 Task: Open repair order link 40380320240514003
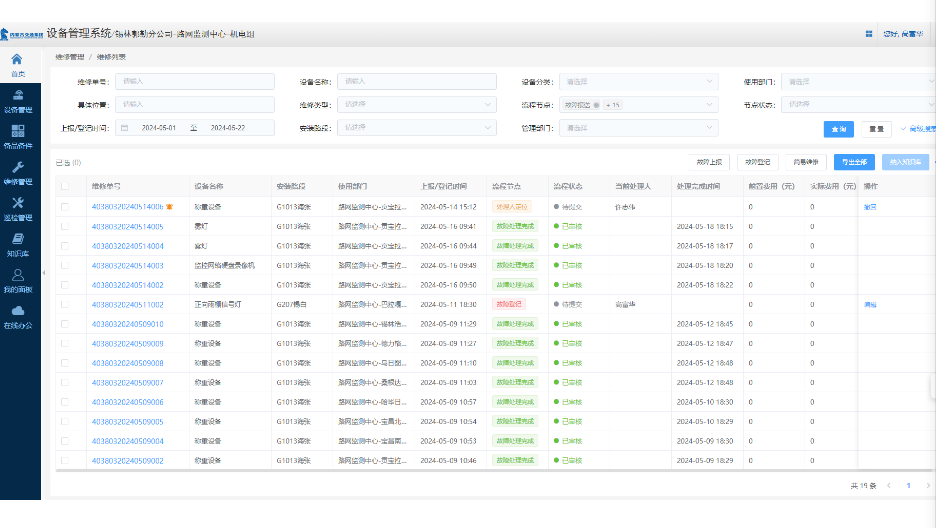coord(127,265)
